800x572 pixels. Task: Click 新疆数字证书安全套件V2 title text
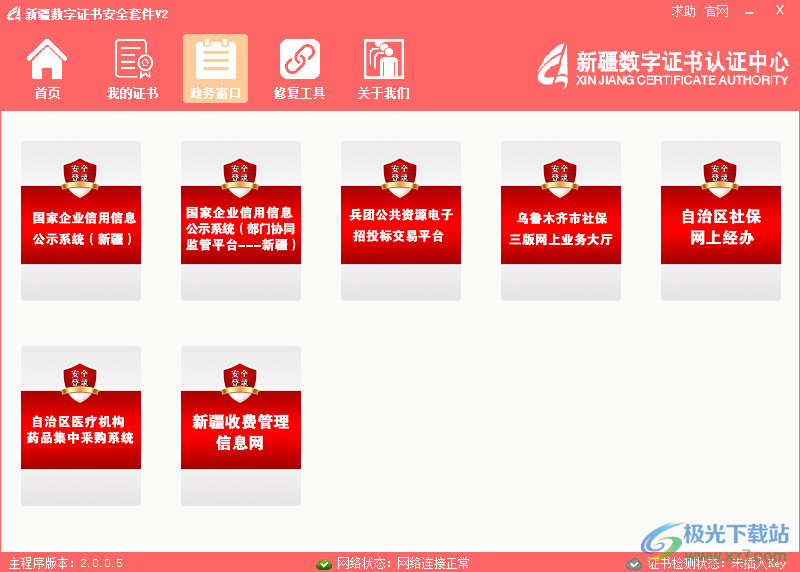pos(96,14)
